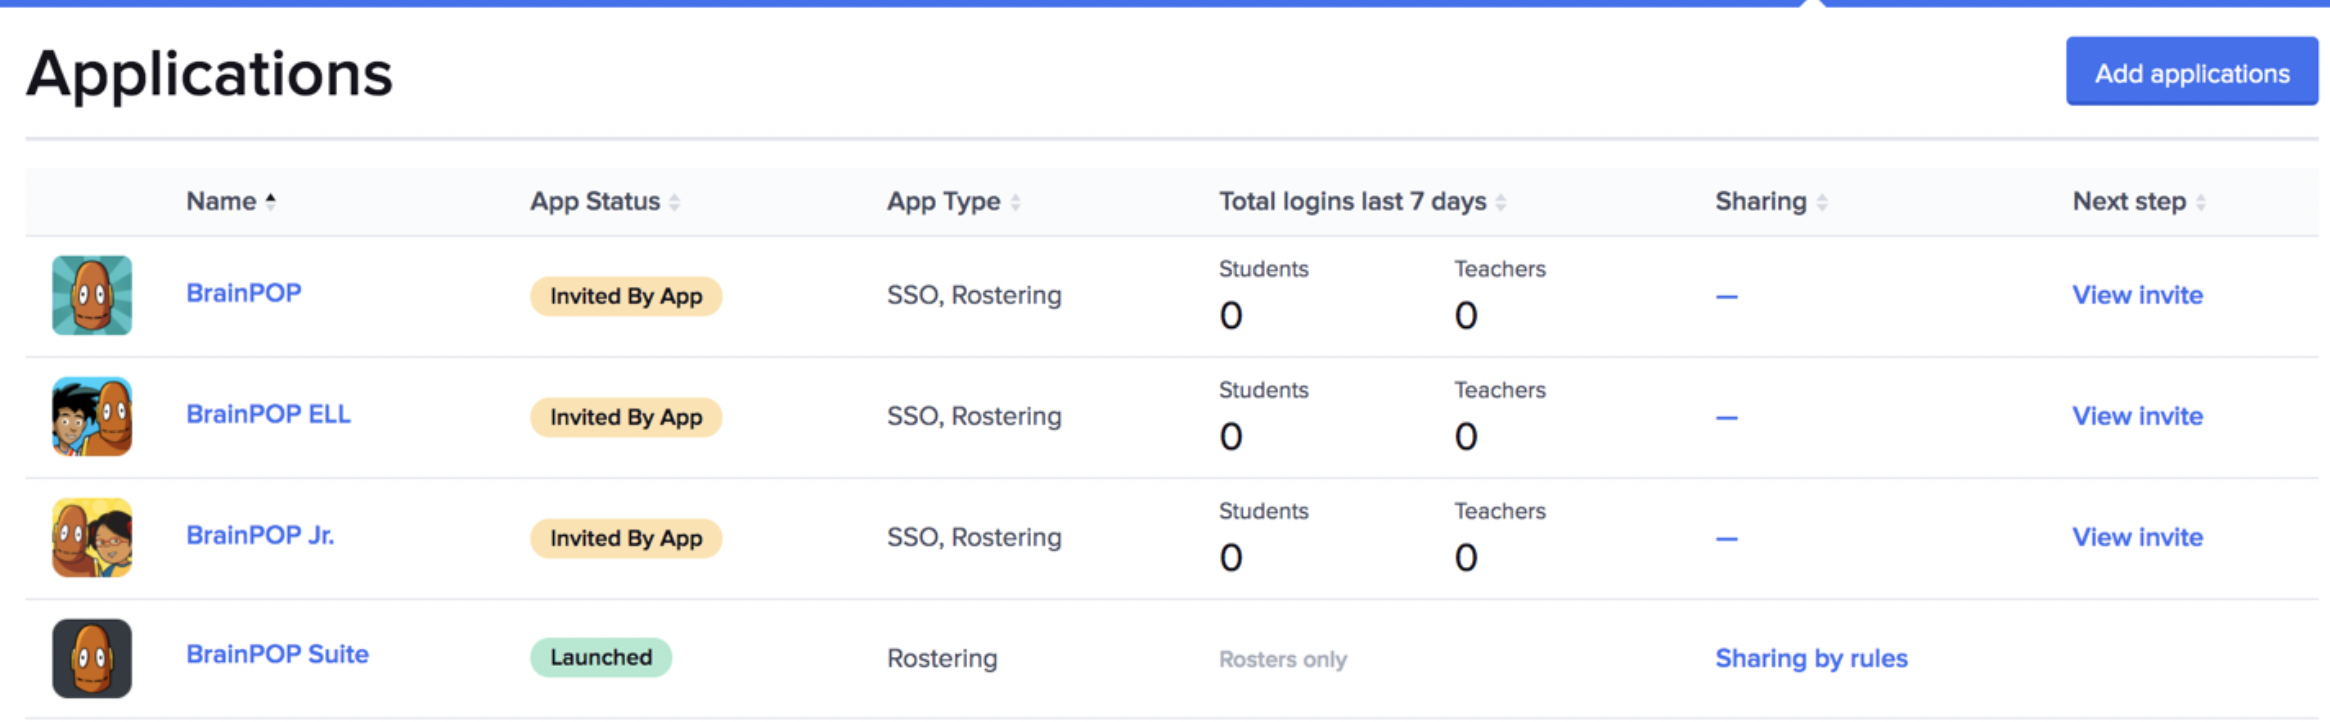Sort by Name column arrow
The height and width of the screenshot is (722, 2330).
(271, 202)
